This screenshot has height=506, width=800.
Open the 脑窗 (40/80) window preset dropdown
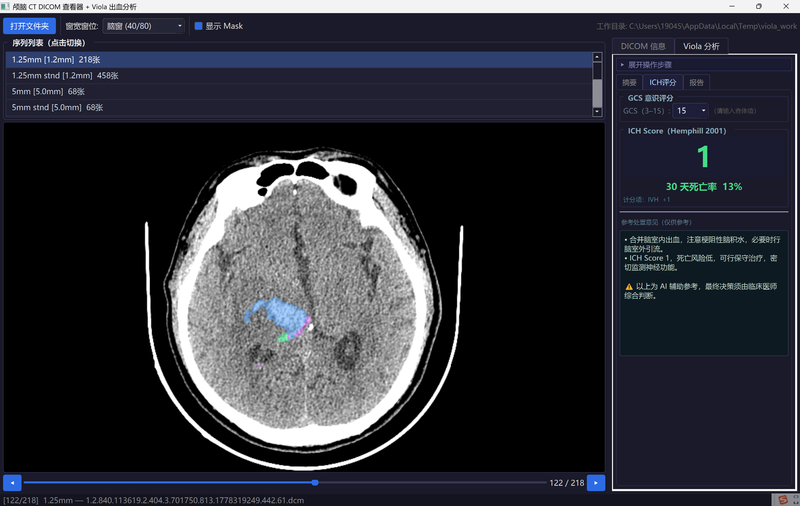[x=143, y=26]
